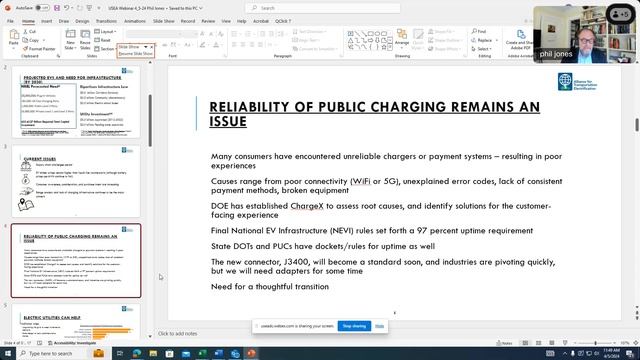Expand Customize Quick Access Toolbar arrow
The width and height of the screenshot is (640, 360).
[x=98, y=8]
